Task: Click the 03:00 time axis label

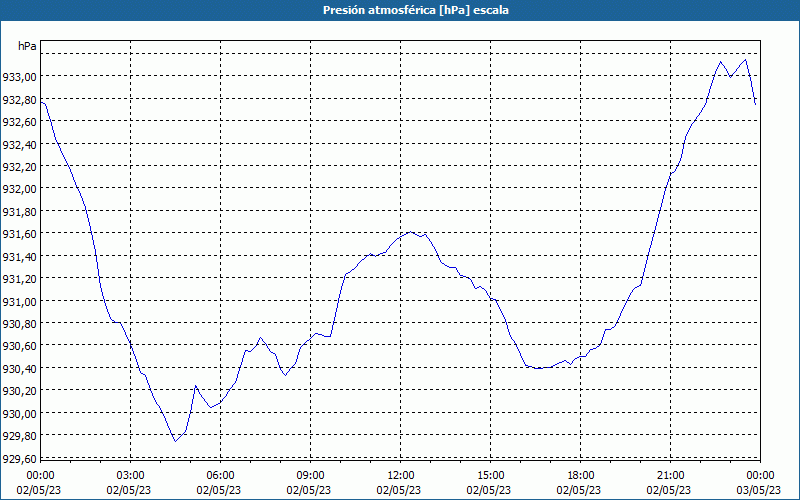Action: pyautogui.click(x=131, y=476)
